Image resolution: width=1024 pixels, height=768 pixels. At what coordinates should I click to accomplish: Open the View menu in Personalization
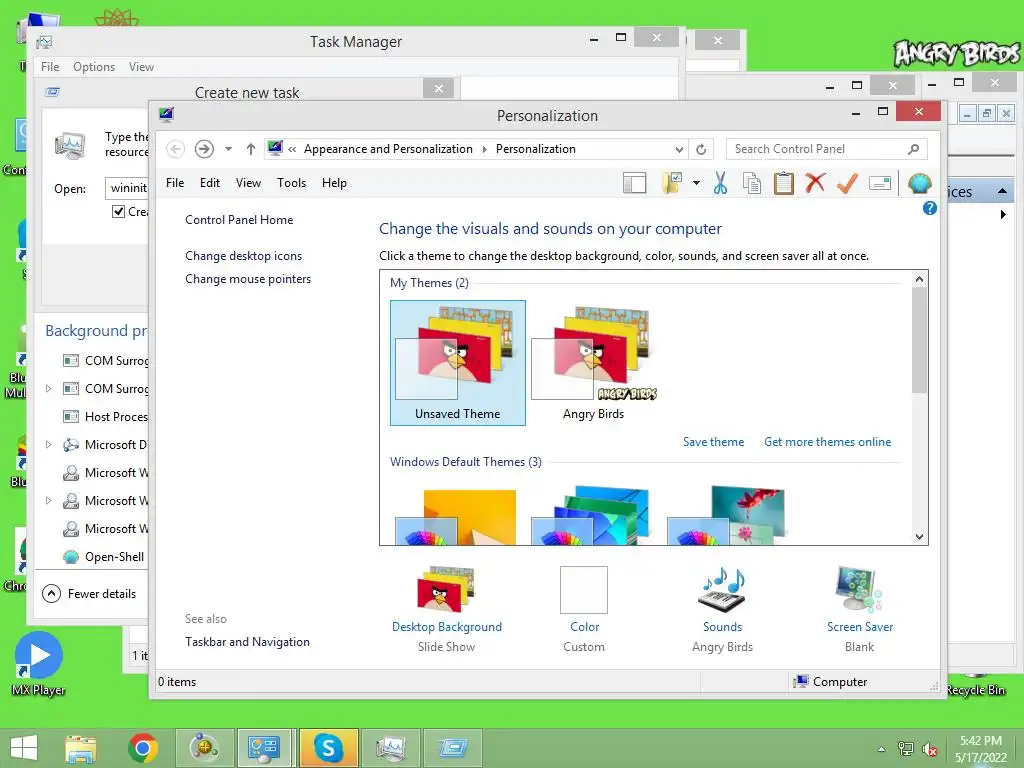[x=248, y=183]
